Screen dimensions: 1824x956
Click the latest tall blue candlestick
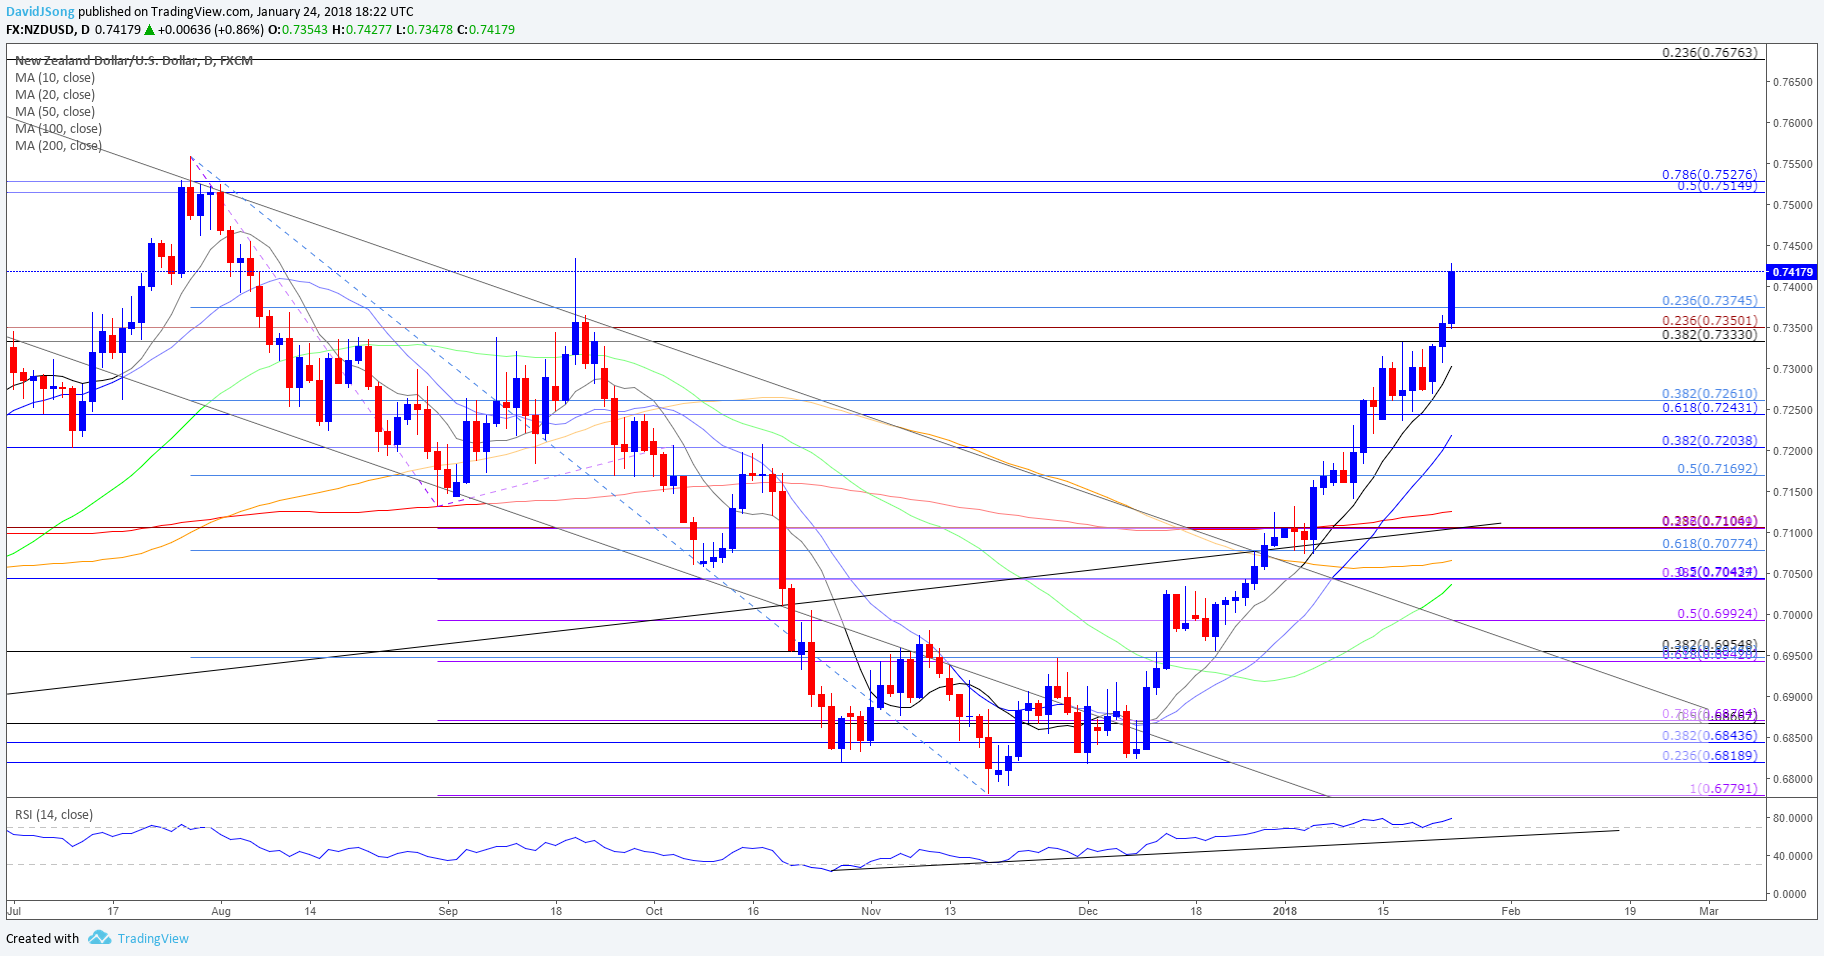(1451, 297)
